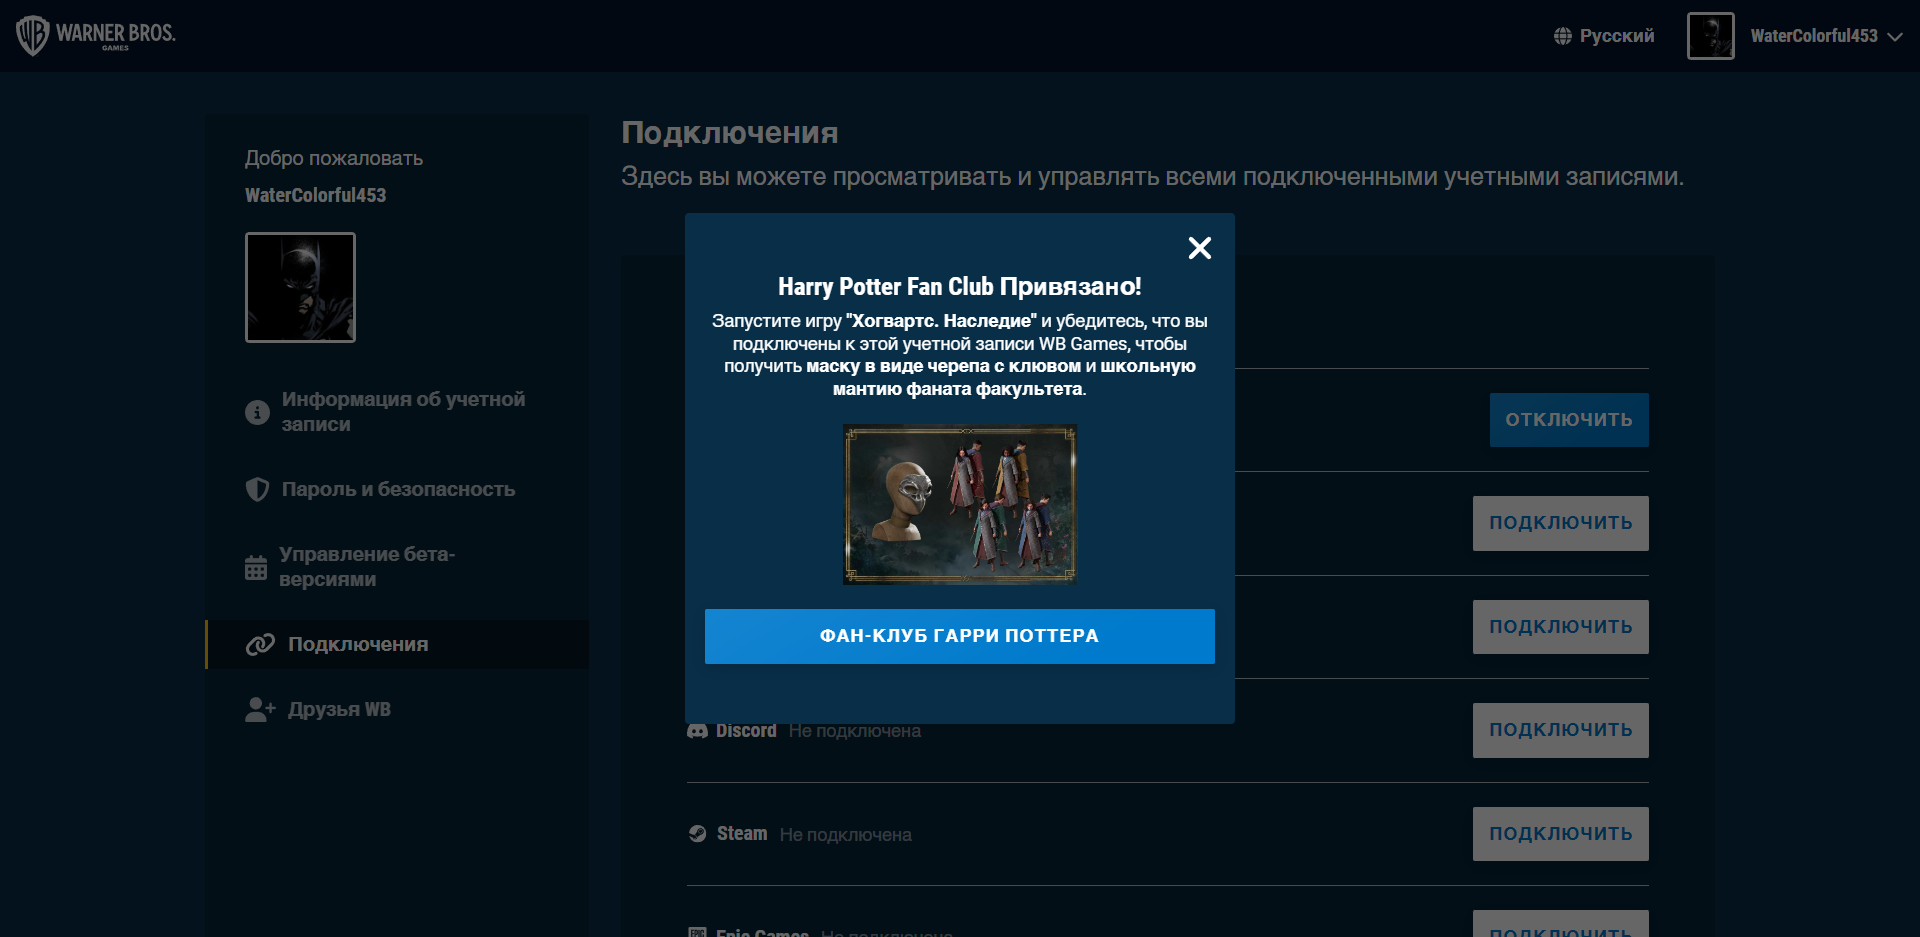Screen dimensions: 1920x937
Task: Click the chain link Подключения icon
Action: [260, 645]
